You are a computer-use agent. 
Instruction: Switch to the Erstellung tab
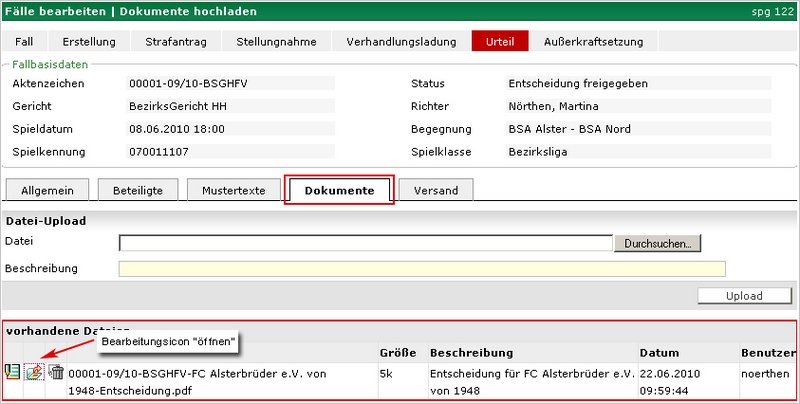89,41
